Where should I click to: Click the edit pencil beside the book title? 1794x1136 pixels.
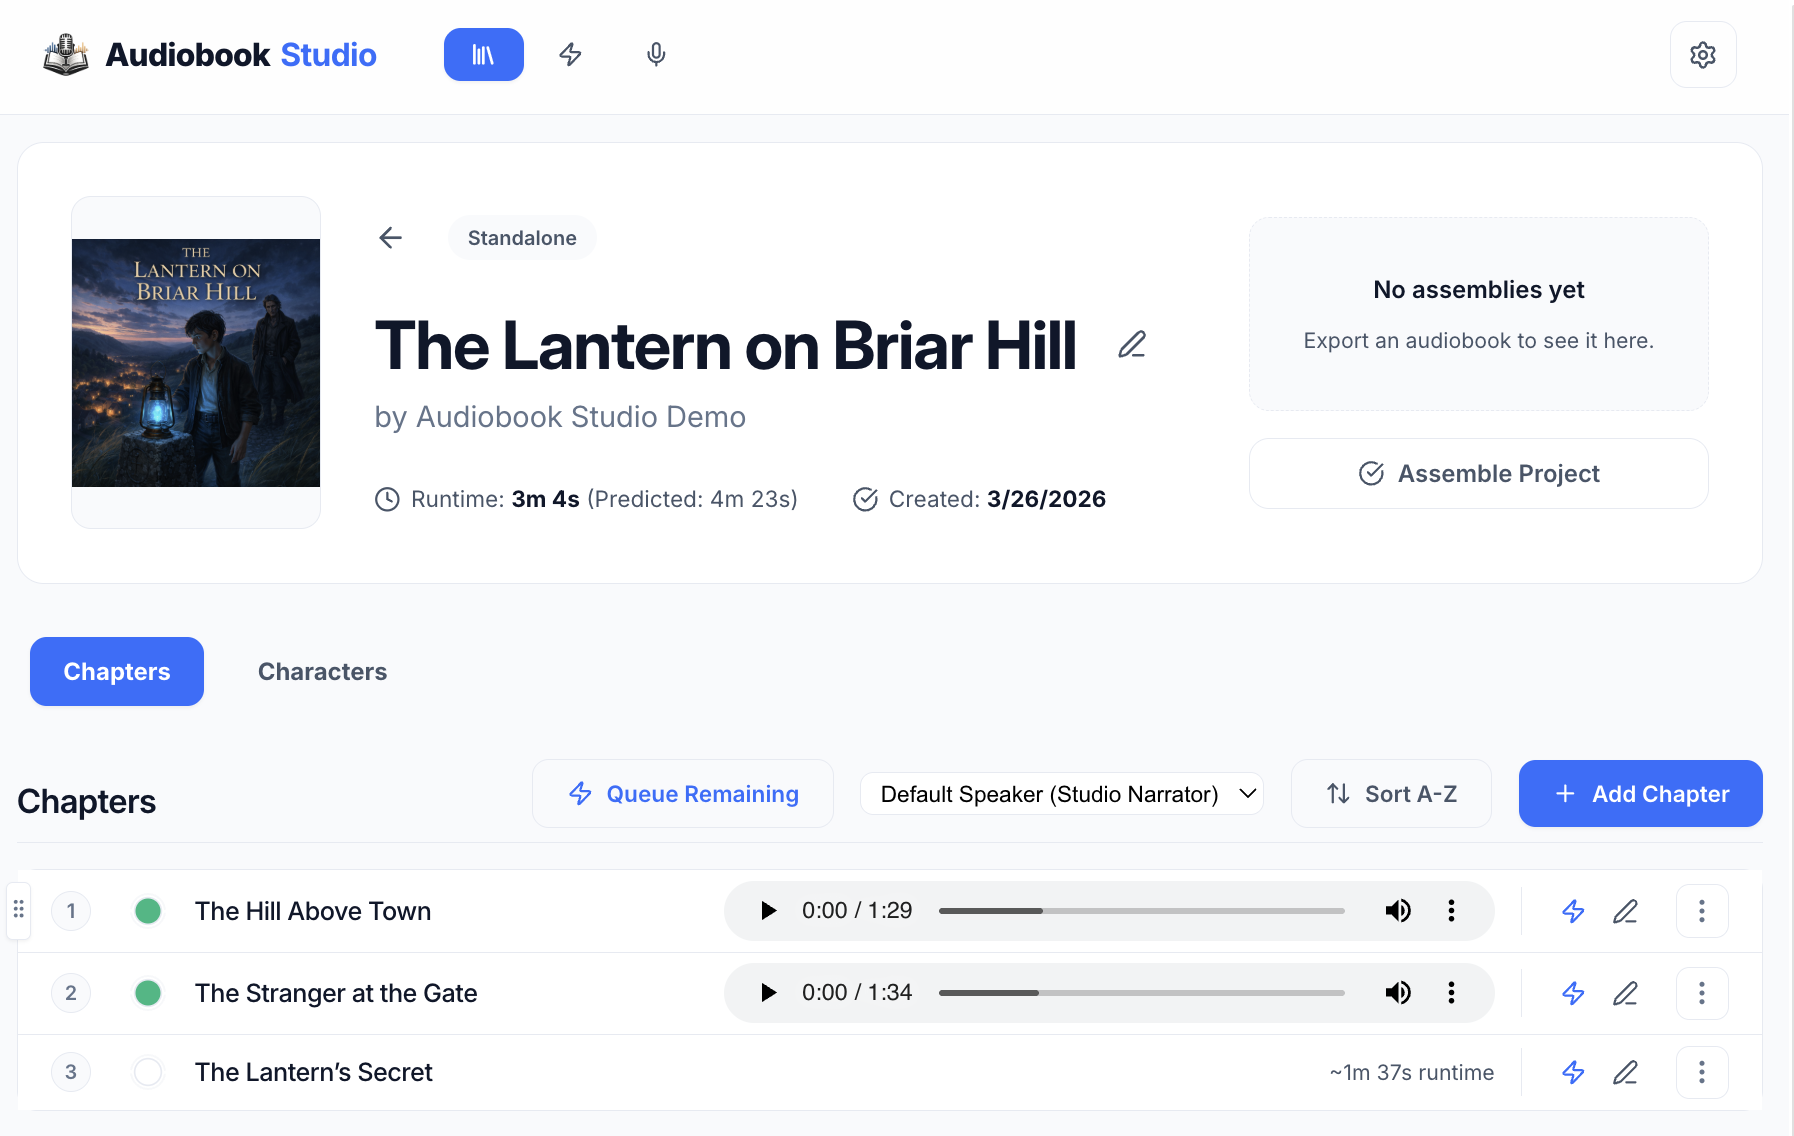point(1131,344)
